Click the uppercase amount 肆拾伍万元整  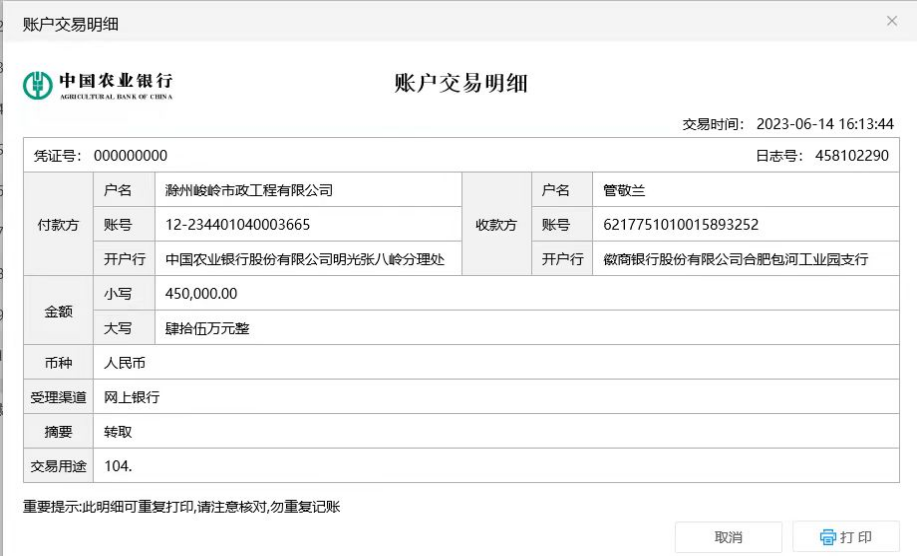click(207, 328)
